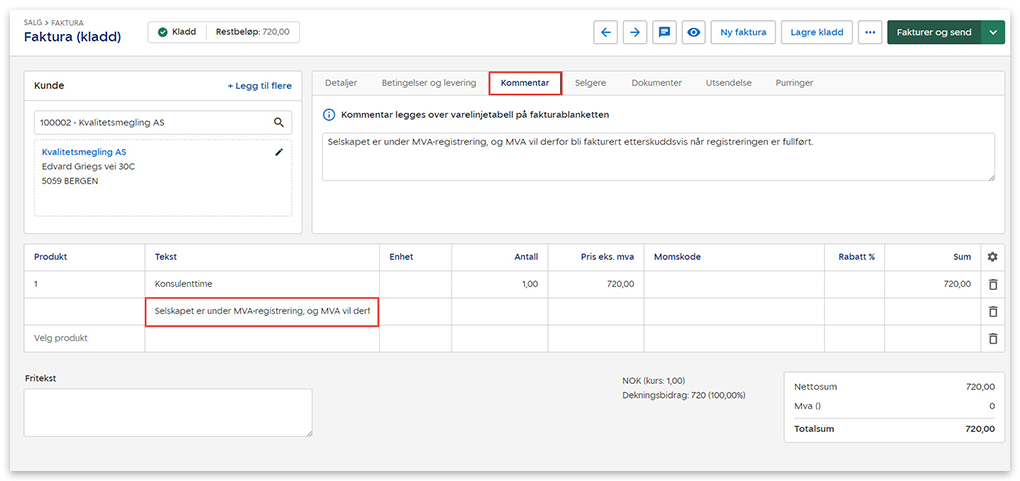Open the comment speech bubble icon
Image resolution: width=1020 pixels, height=481 pixels.
(663, 32)
